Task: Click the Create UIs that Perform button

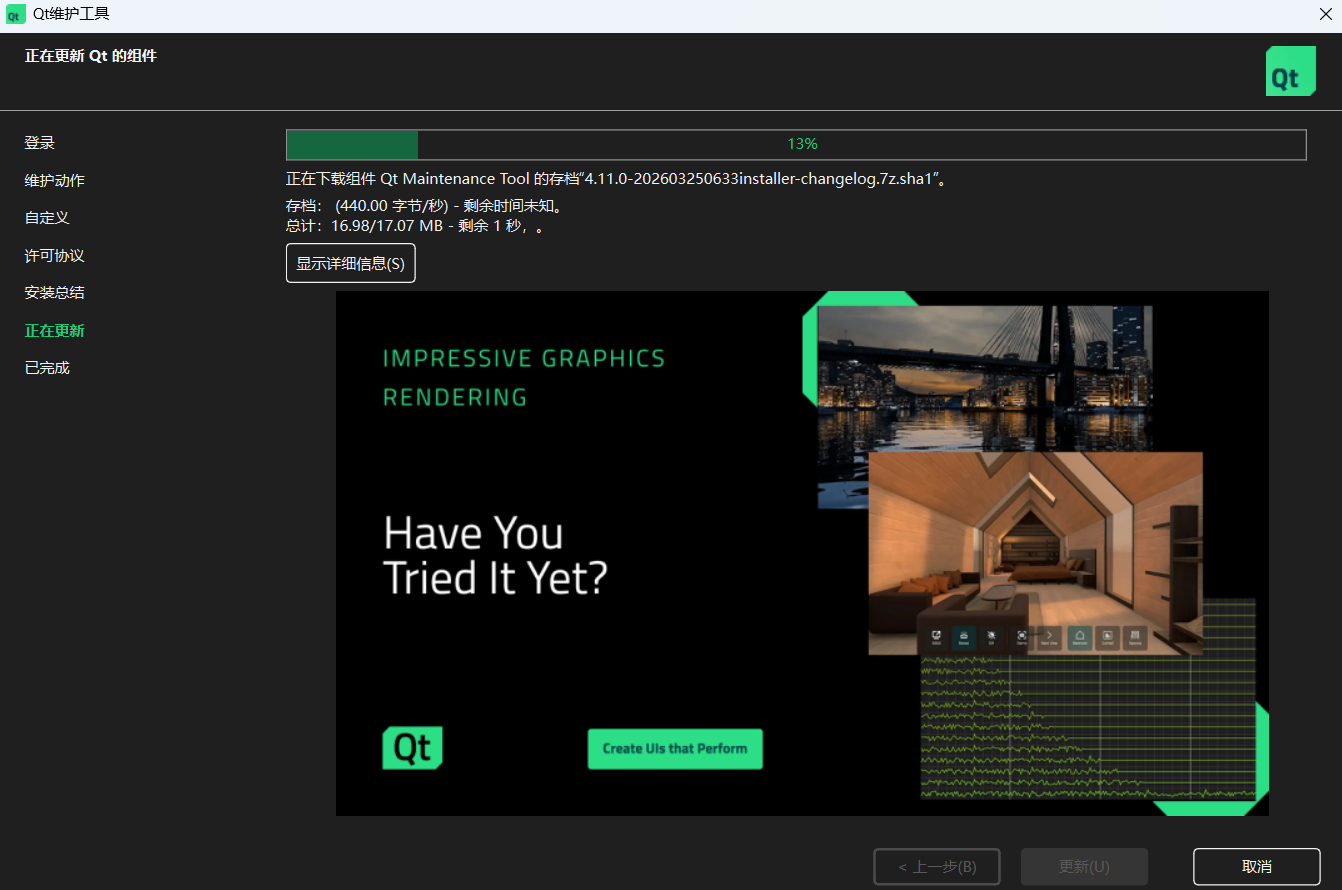Action: pyautogui.click(x=675, y=749)
